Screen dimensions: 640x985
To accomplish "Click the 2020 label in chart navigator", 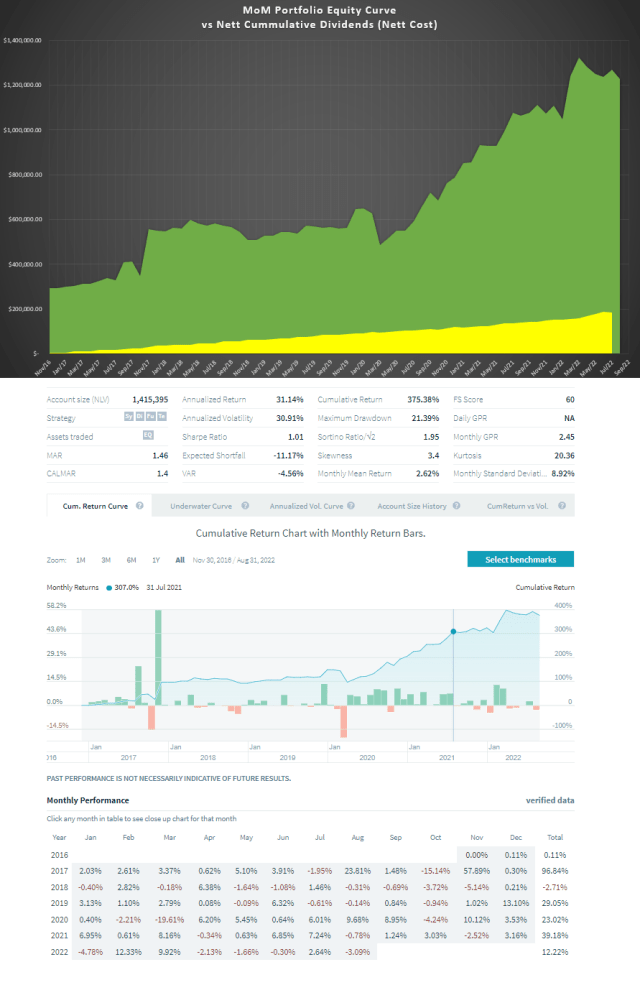I will (367, 758).
